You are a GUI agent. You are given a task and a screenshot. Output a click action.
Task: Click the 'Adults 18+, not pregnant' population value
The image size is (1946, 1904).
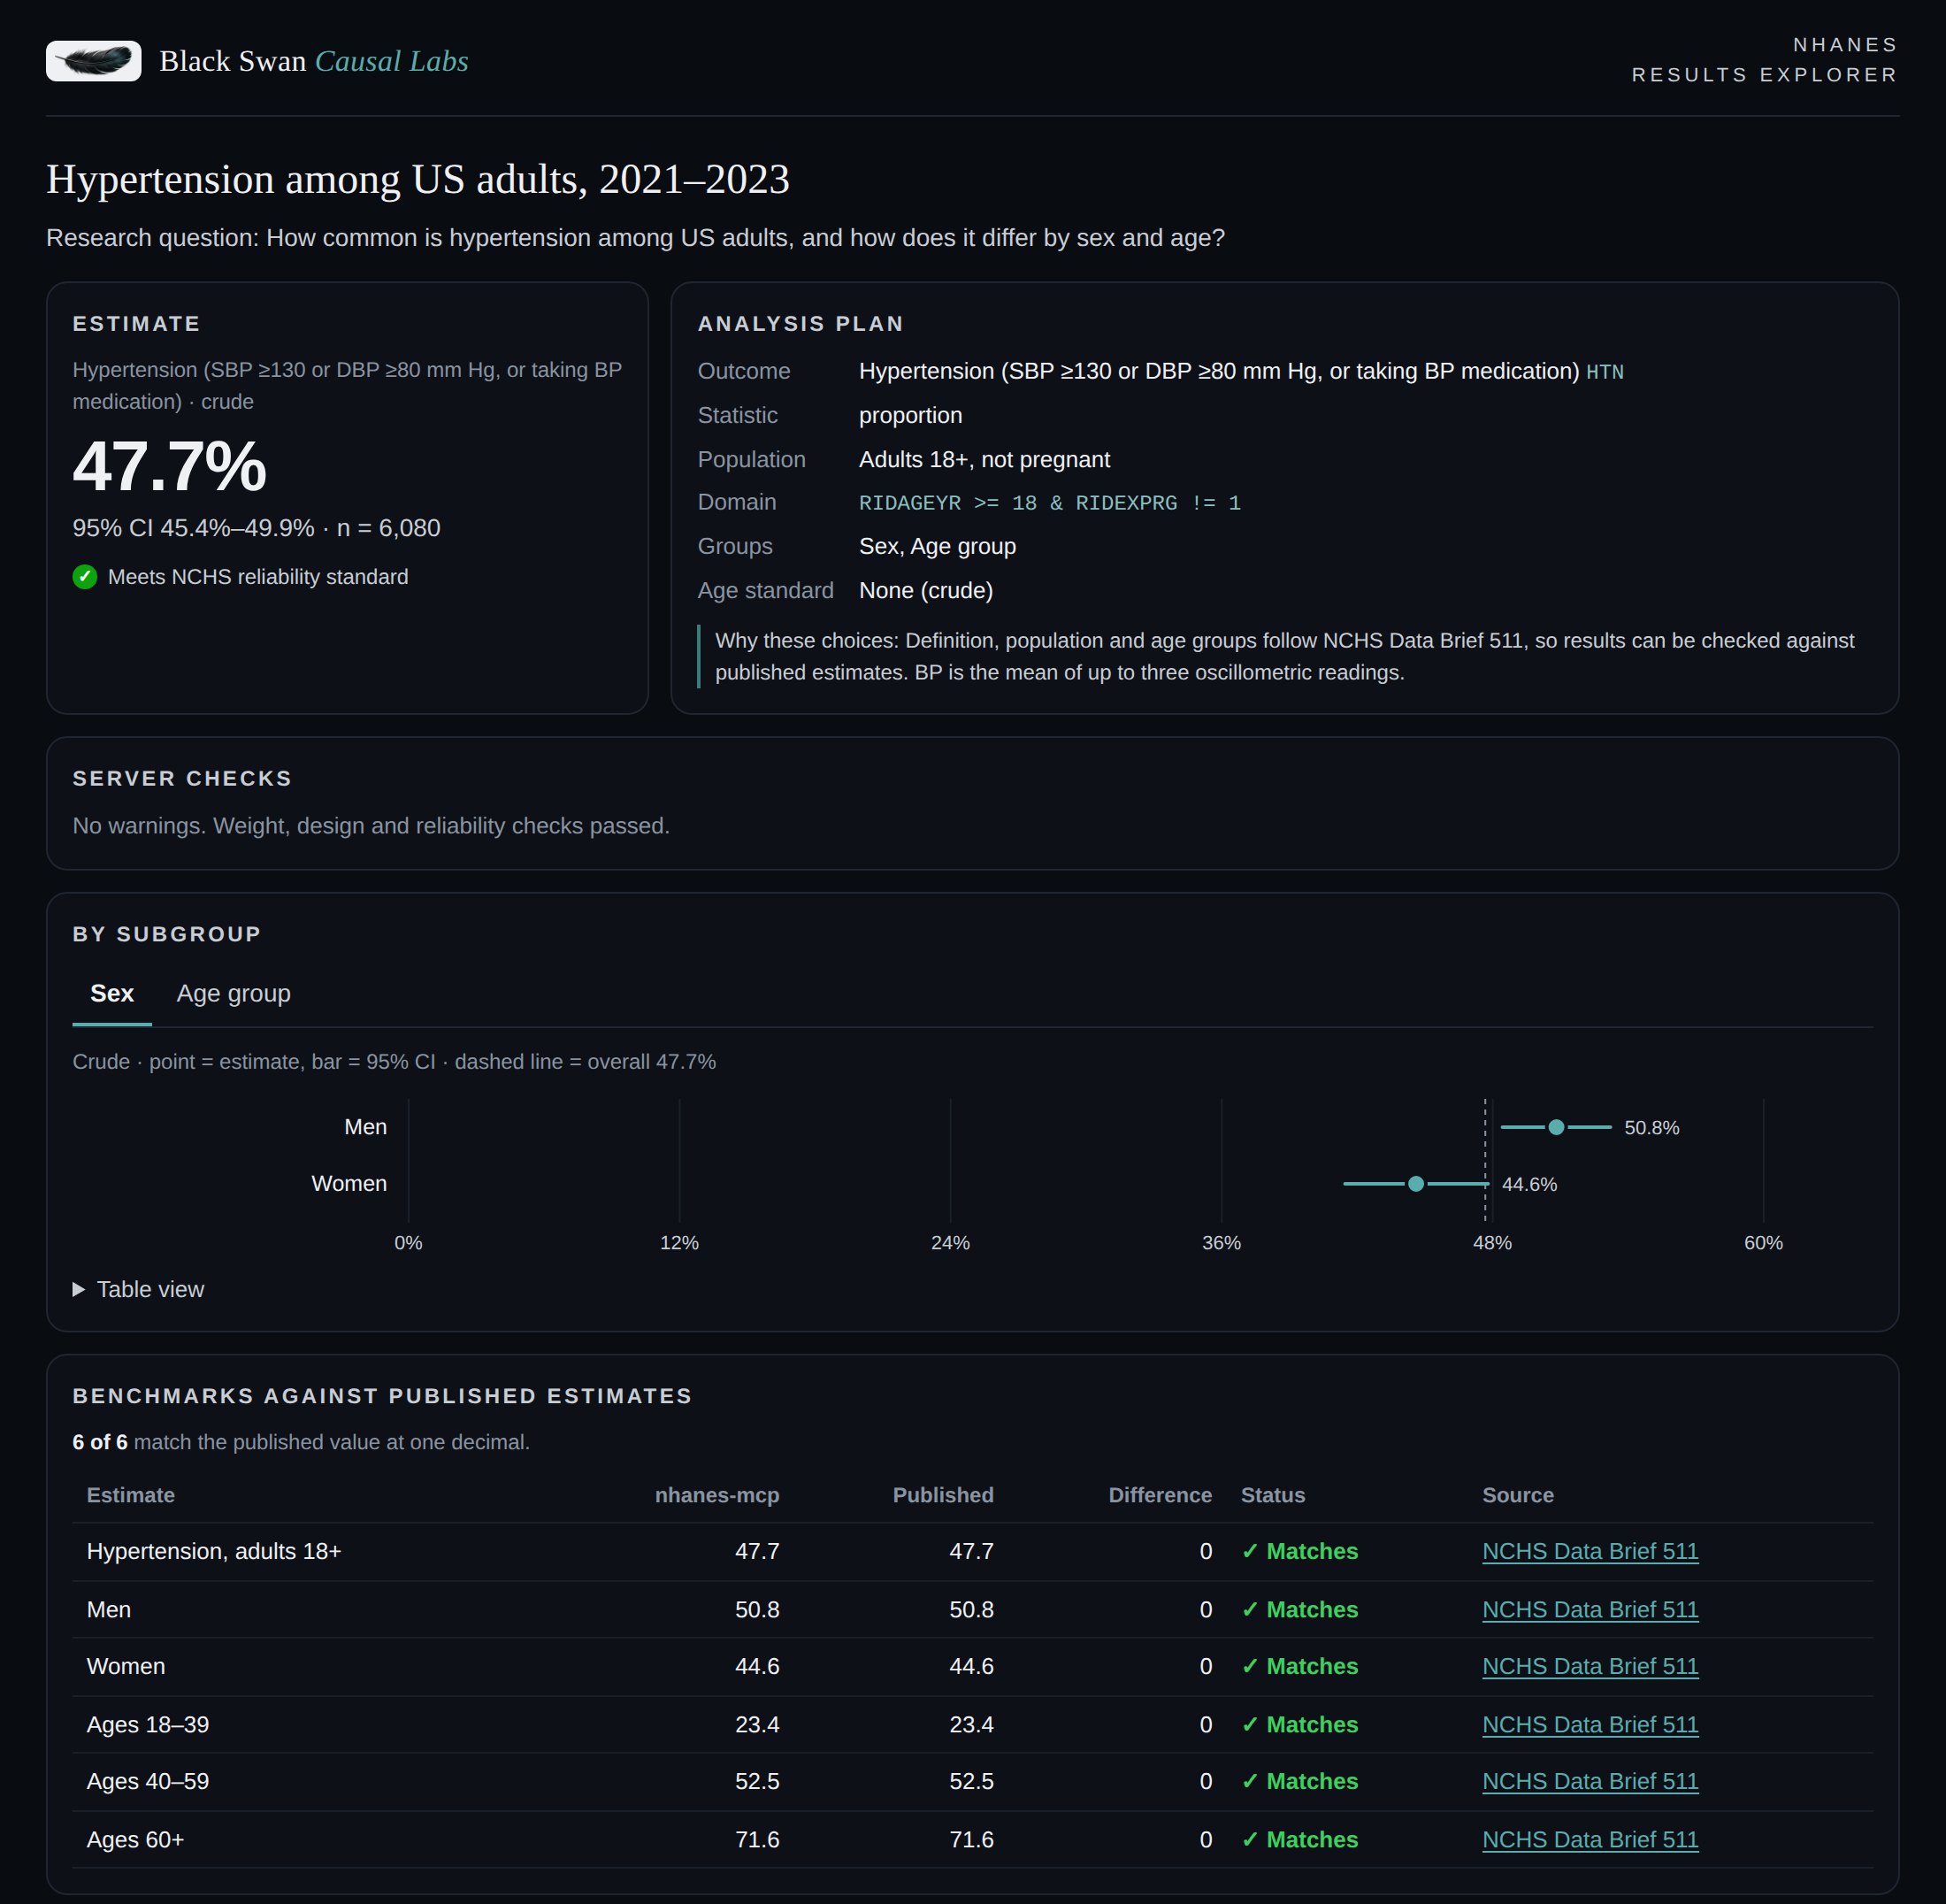(984, 459)
